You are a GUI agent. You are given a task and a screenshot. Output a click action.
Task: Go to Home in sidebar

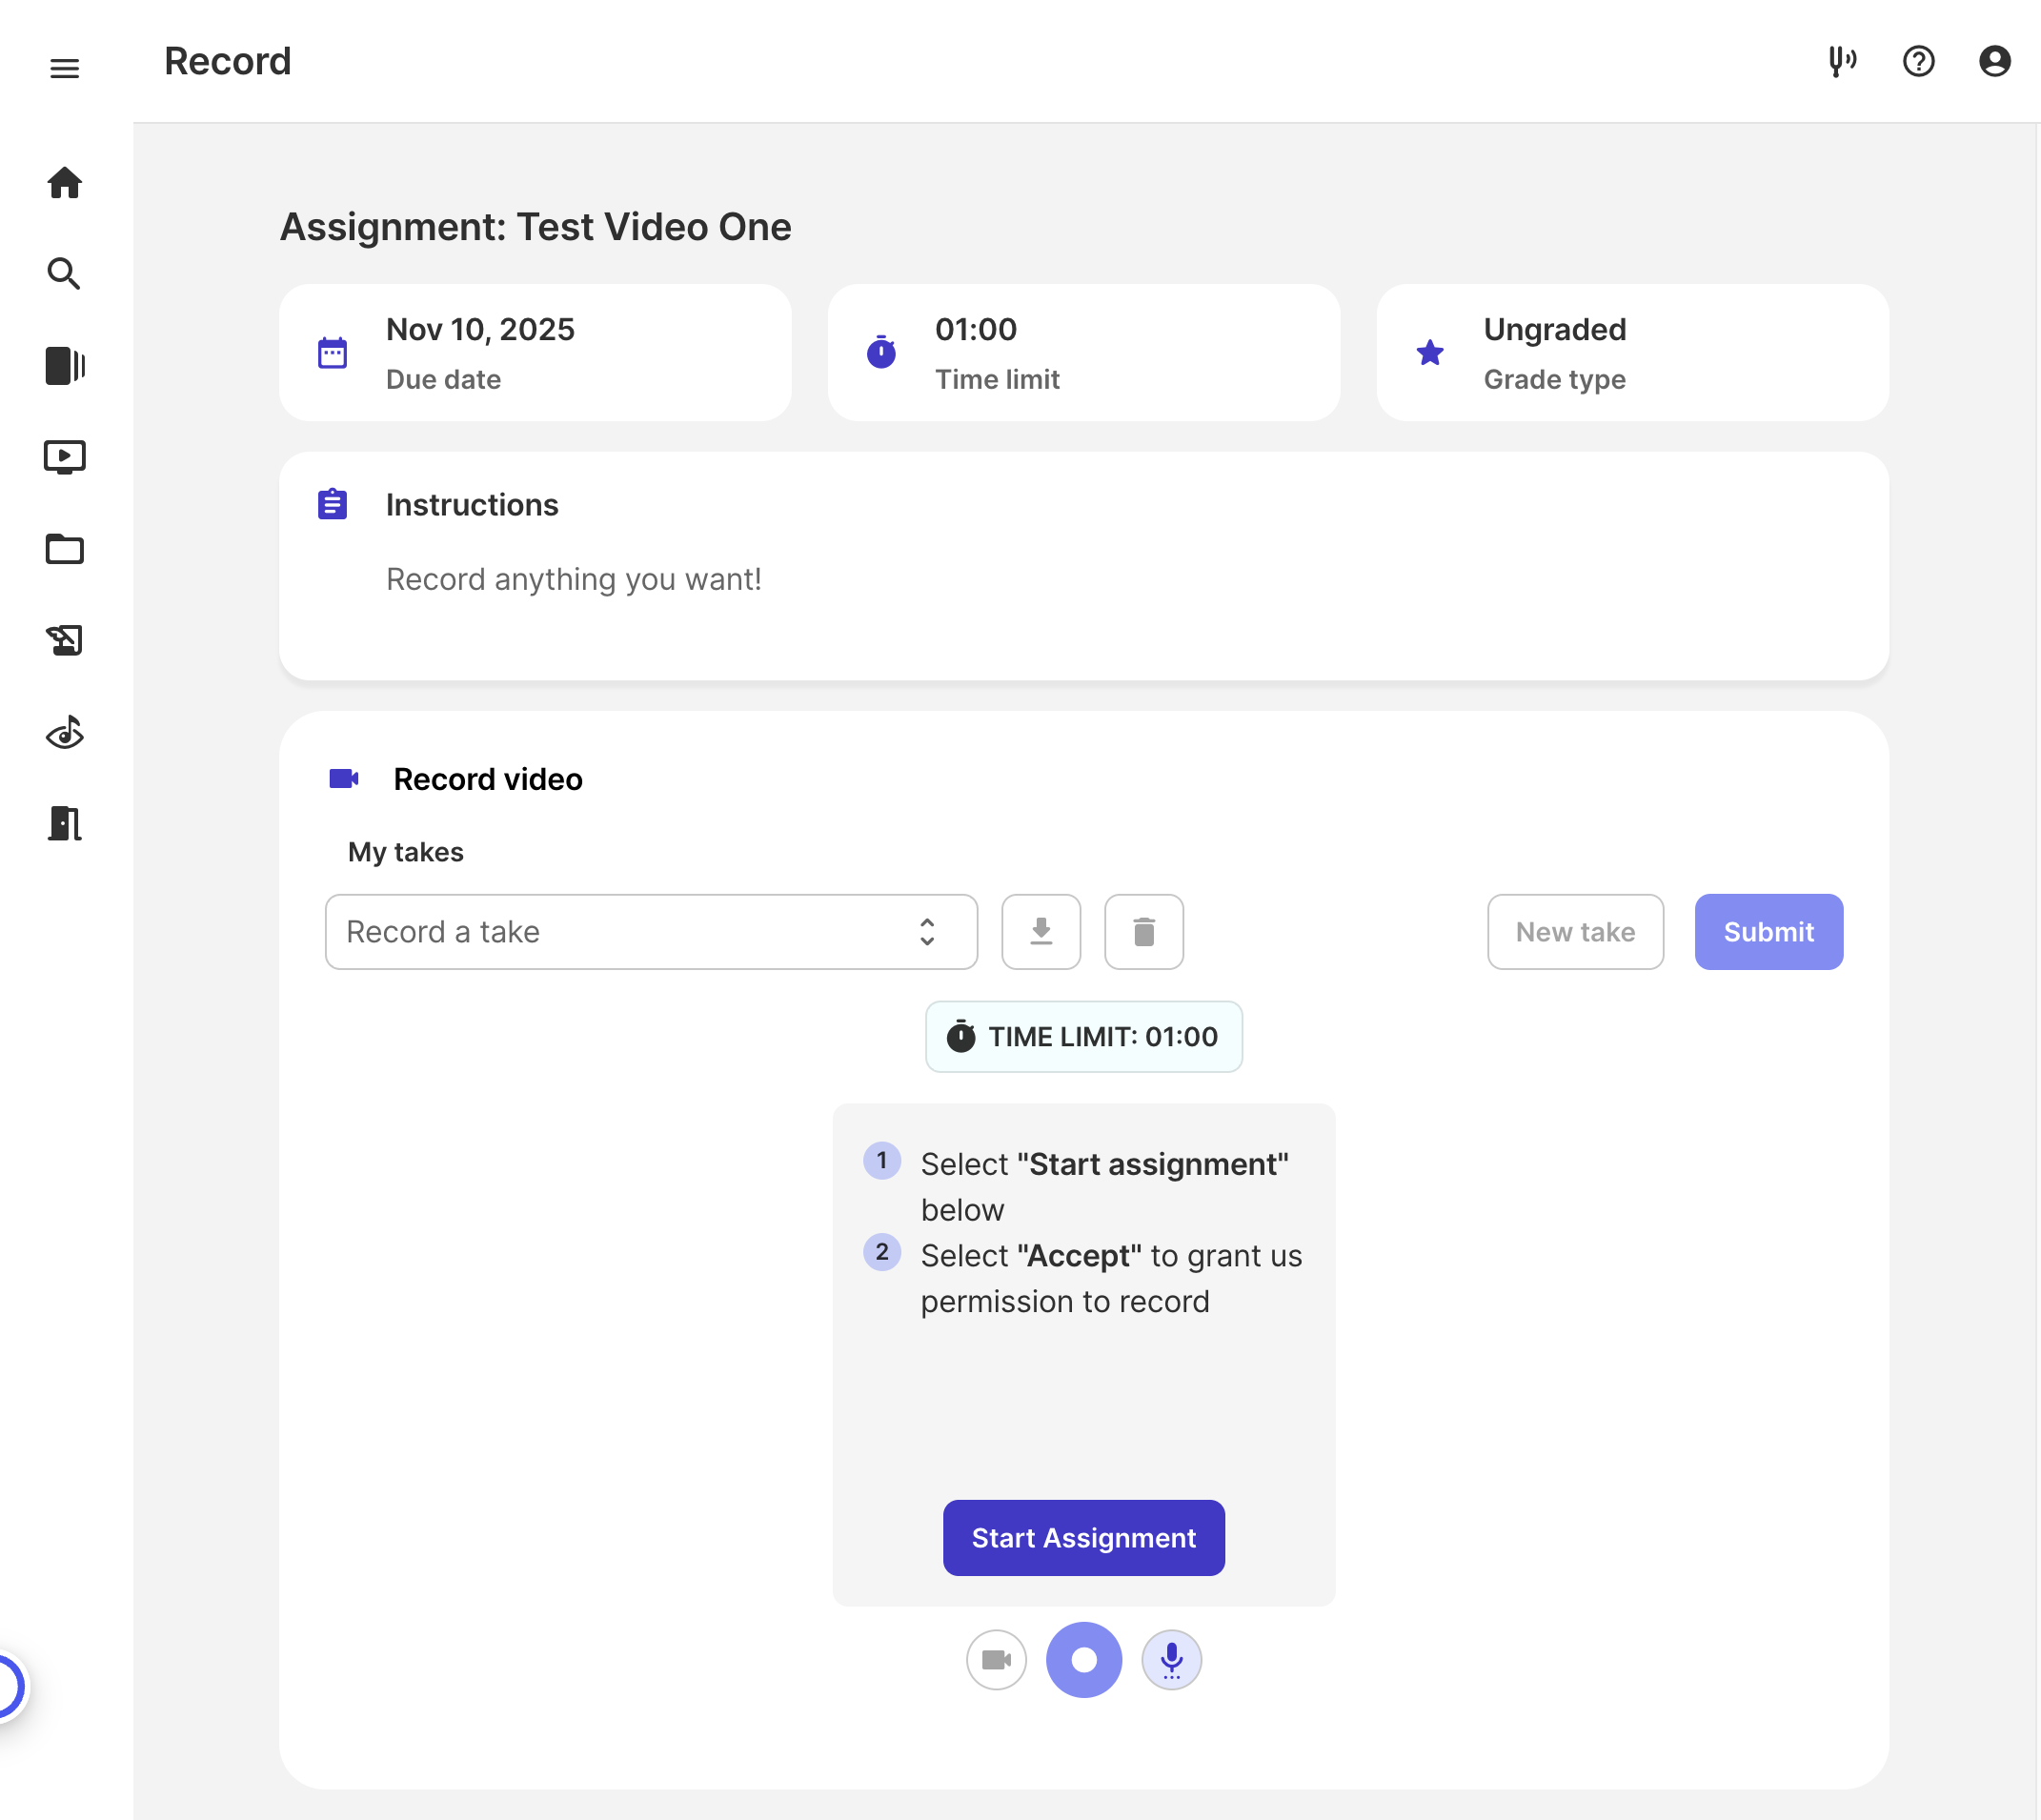point(64,183)
